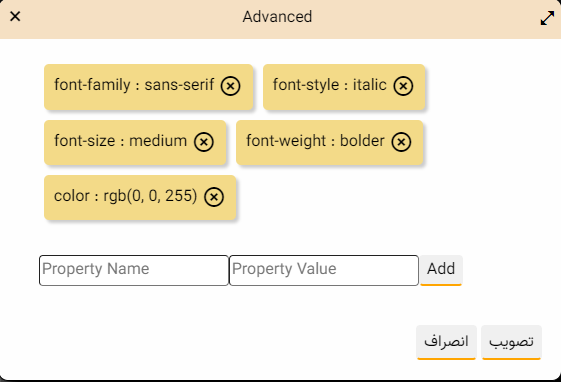
Task: Click the rgb(0, 0, 255) color value text
Action: 150,196
